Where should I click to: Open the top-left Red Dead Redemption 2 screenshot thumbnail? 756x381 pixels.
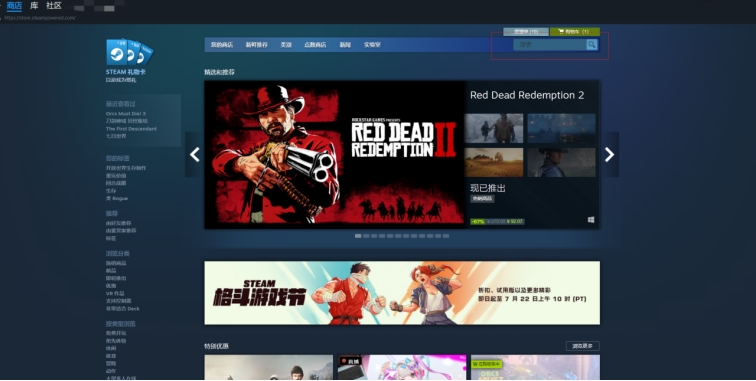coord(494,128)
